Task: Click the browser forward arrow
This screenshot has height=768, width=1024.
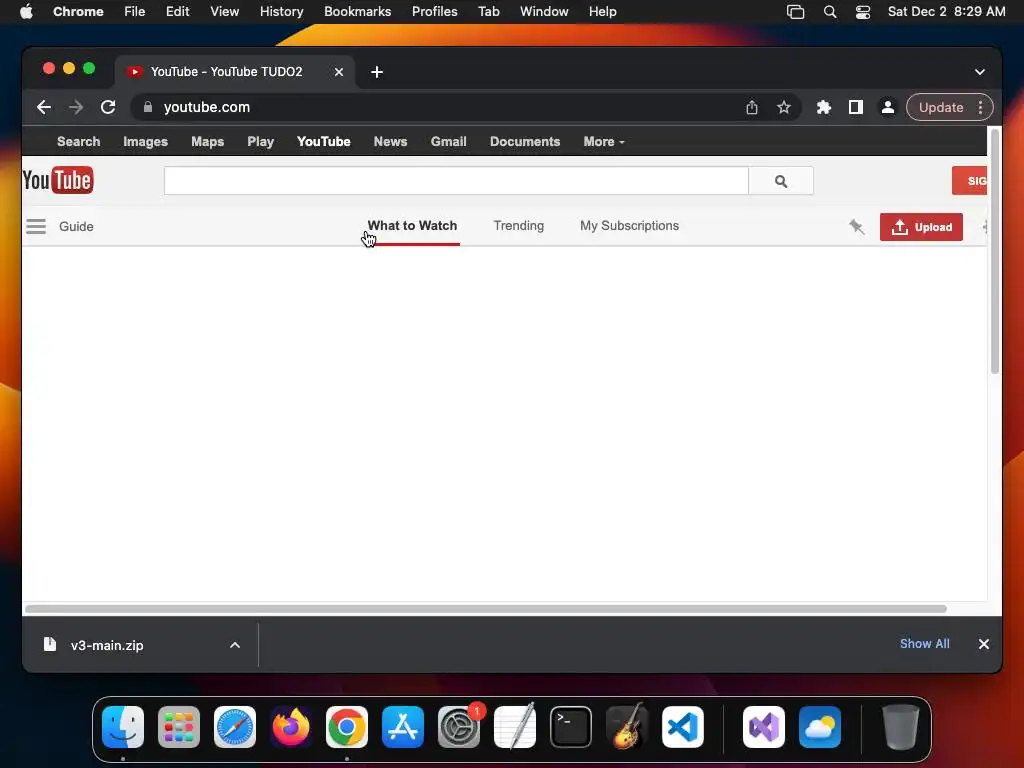Action: (76, 107)
